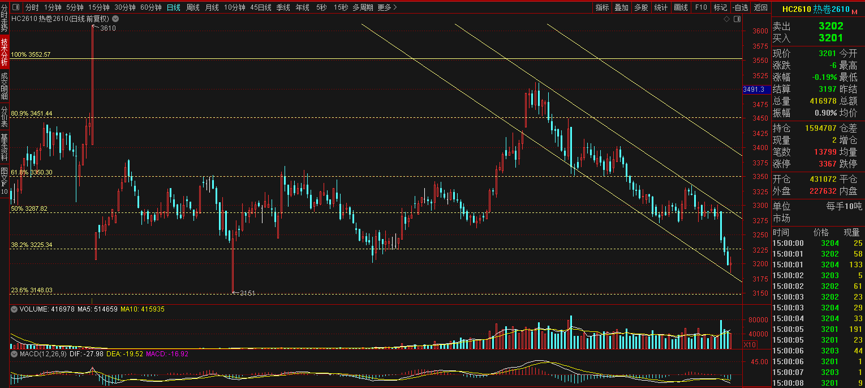Open the 技术分析 side tab

(4, 51)
